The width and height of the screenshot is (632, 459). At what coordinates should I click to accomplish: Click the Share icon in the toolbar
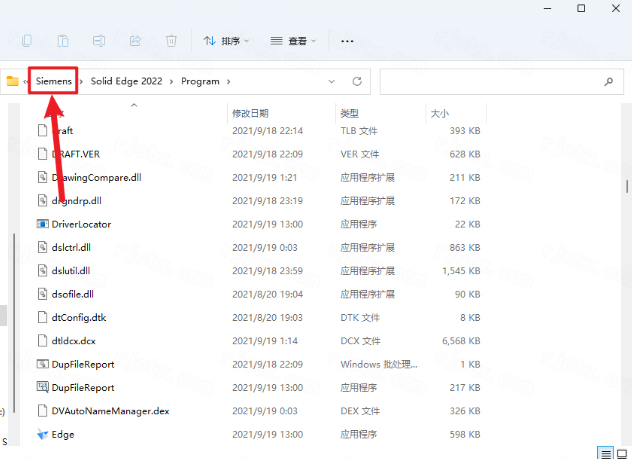click(135, 41)
